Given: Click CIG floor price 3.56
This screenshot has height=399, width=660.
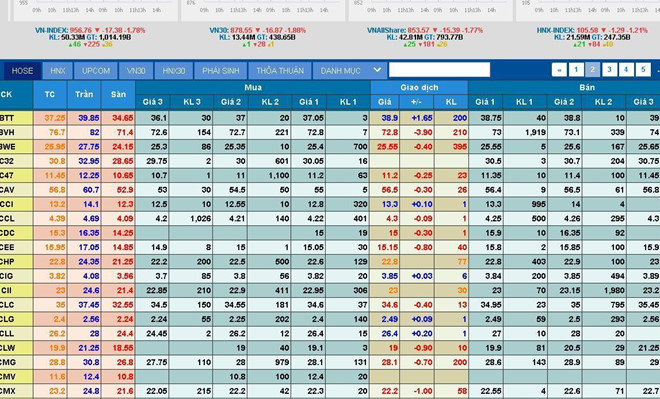Looking at the screenshot, I should tap(125, 276).
